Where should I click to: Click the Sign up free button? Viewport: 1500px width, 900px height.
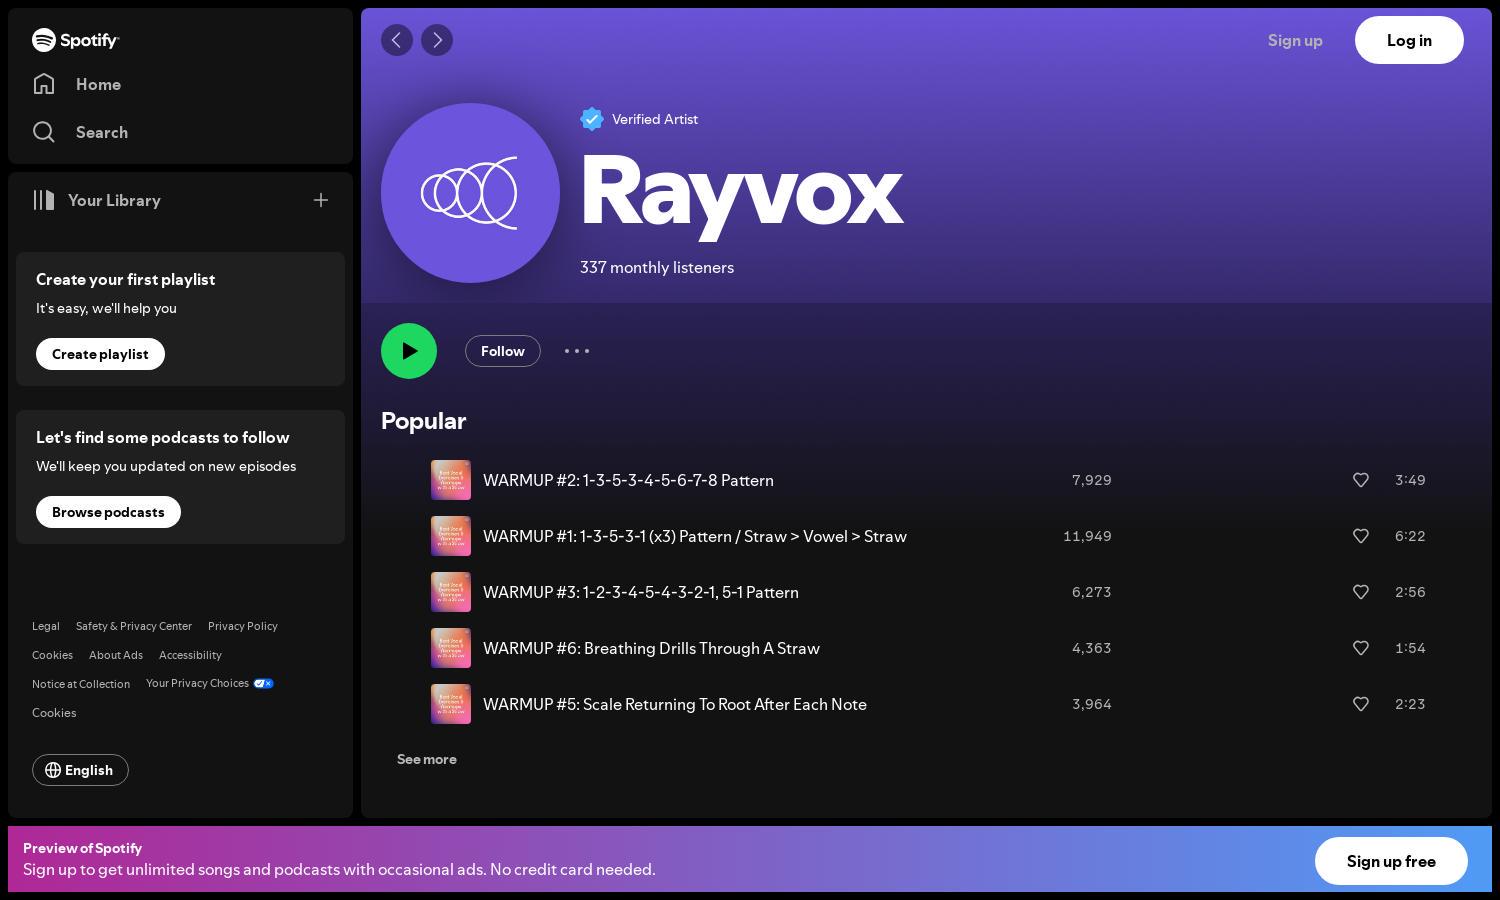pos(1391,861)
